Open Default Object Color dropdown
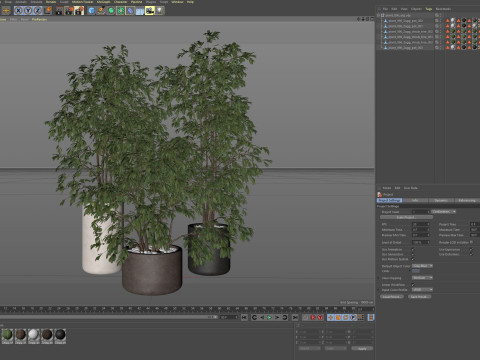 point(422,266)
